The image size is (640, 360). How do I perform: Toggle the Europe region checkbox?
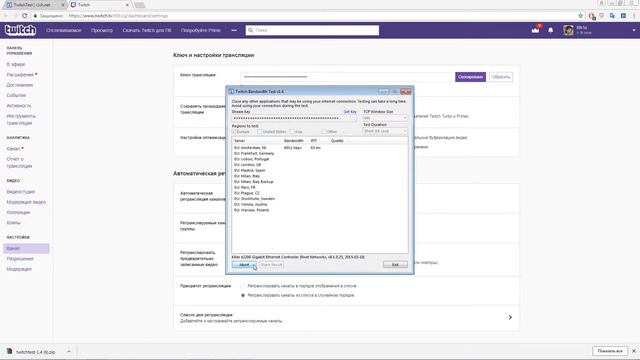[x=234, y=132]
